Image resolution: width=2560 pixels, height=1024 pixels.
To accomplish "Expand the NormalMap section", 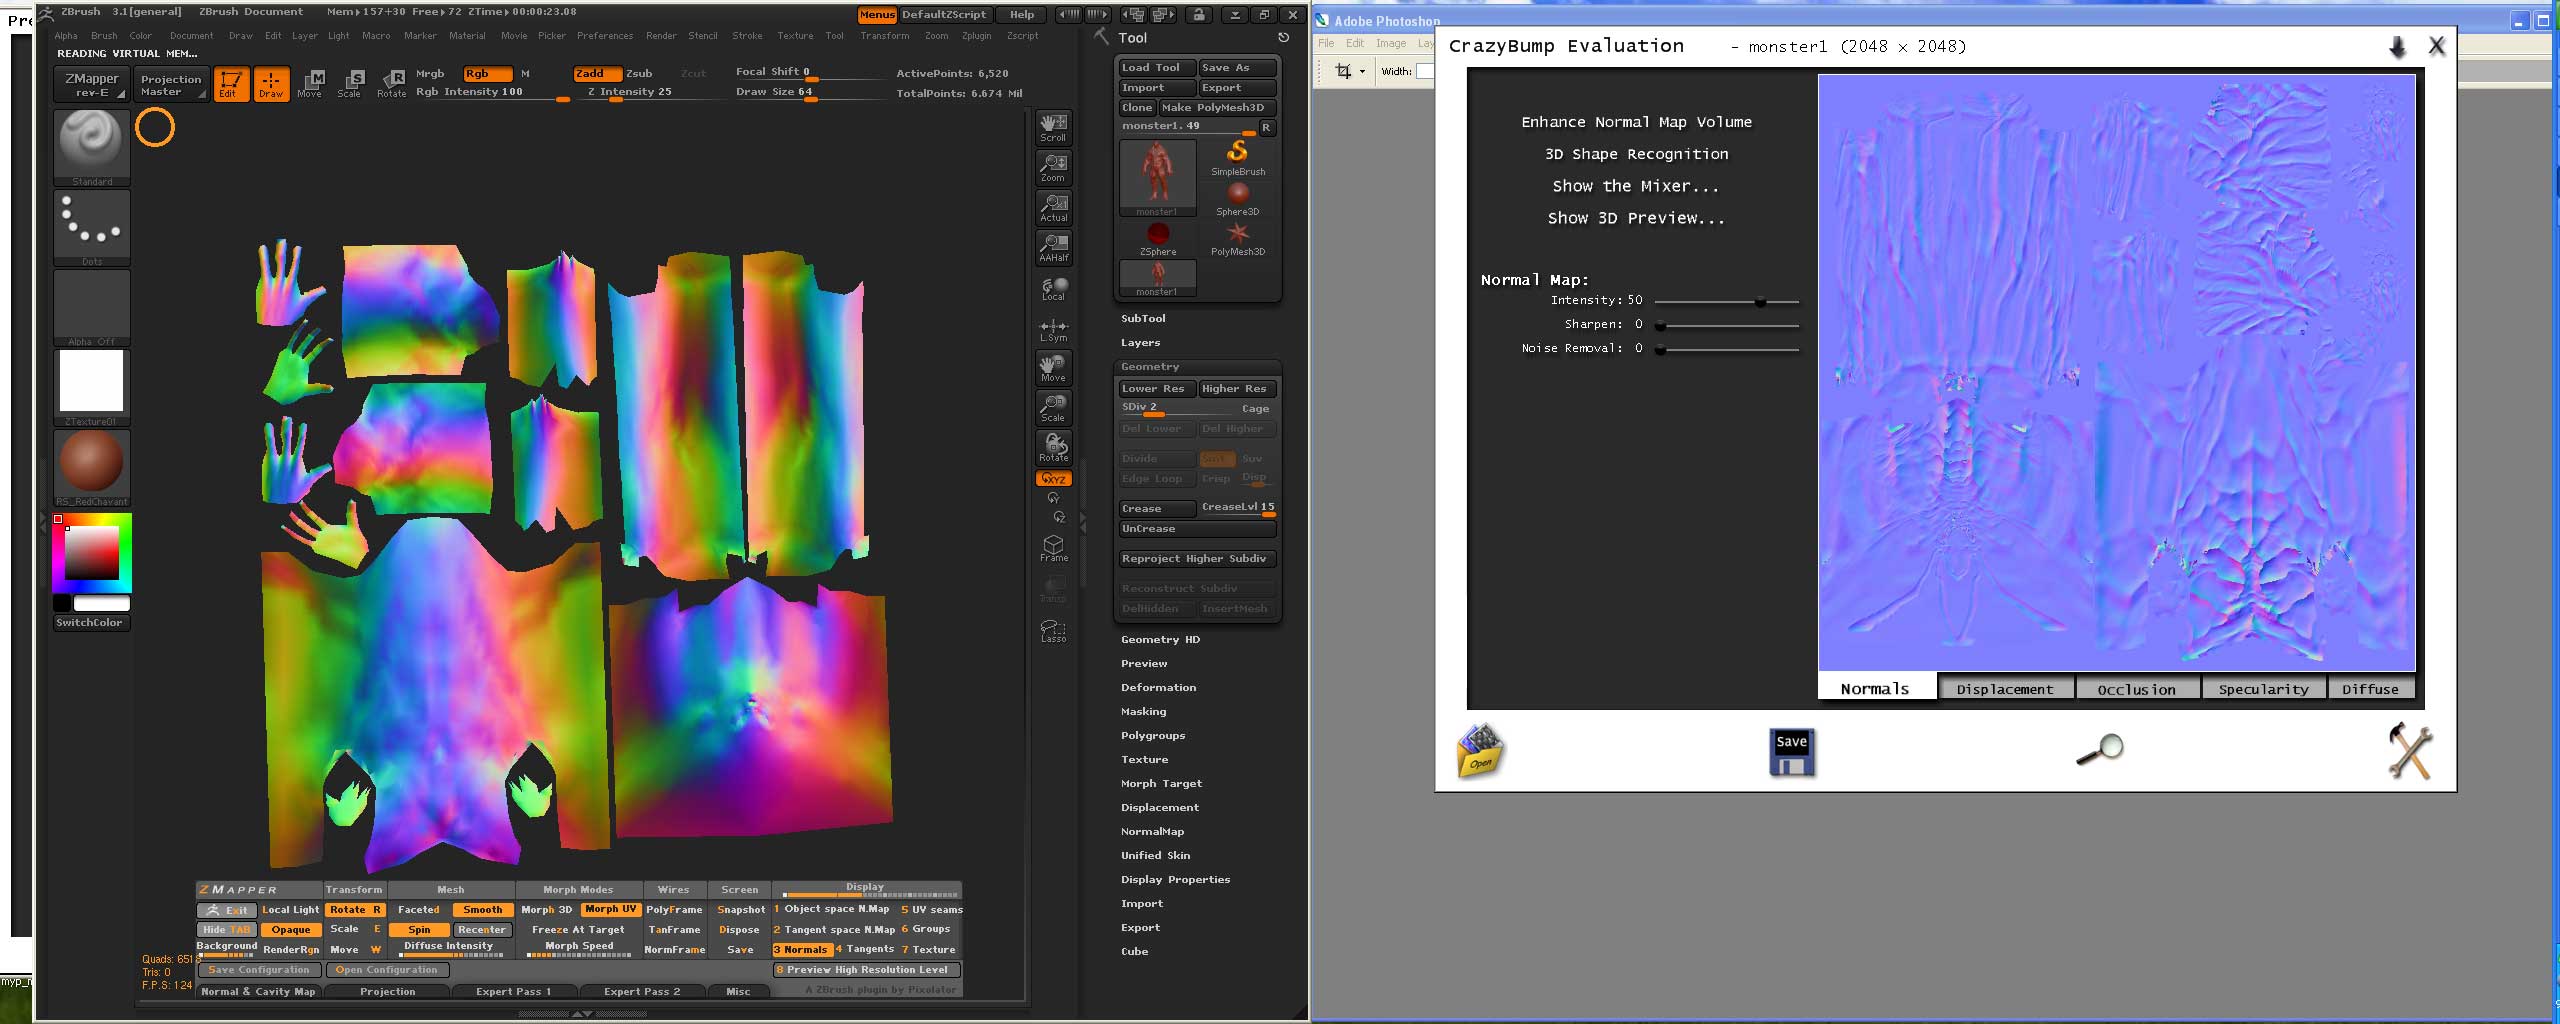I will 1152,832.
